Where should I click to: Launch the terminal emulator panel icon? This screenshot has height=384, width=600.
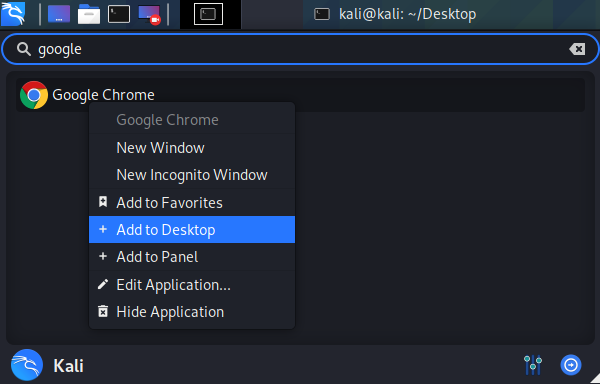119,14
